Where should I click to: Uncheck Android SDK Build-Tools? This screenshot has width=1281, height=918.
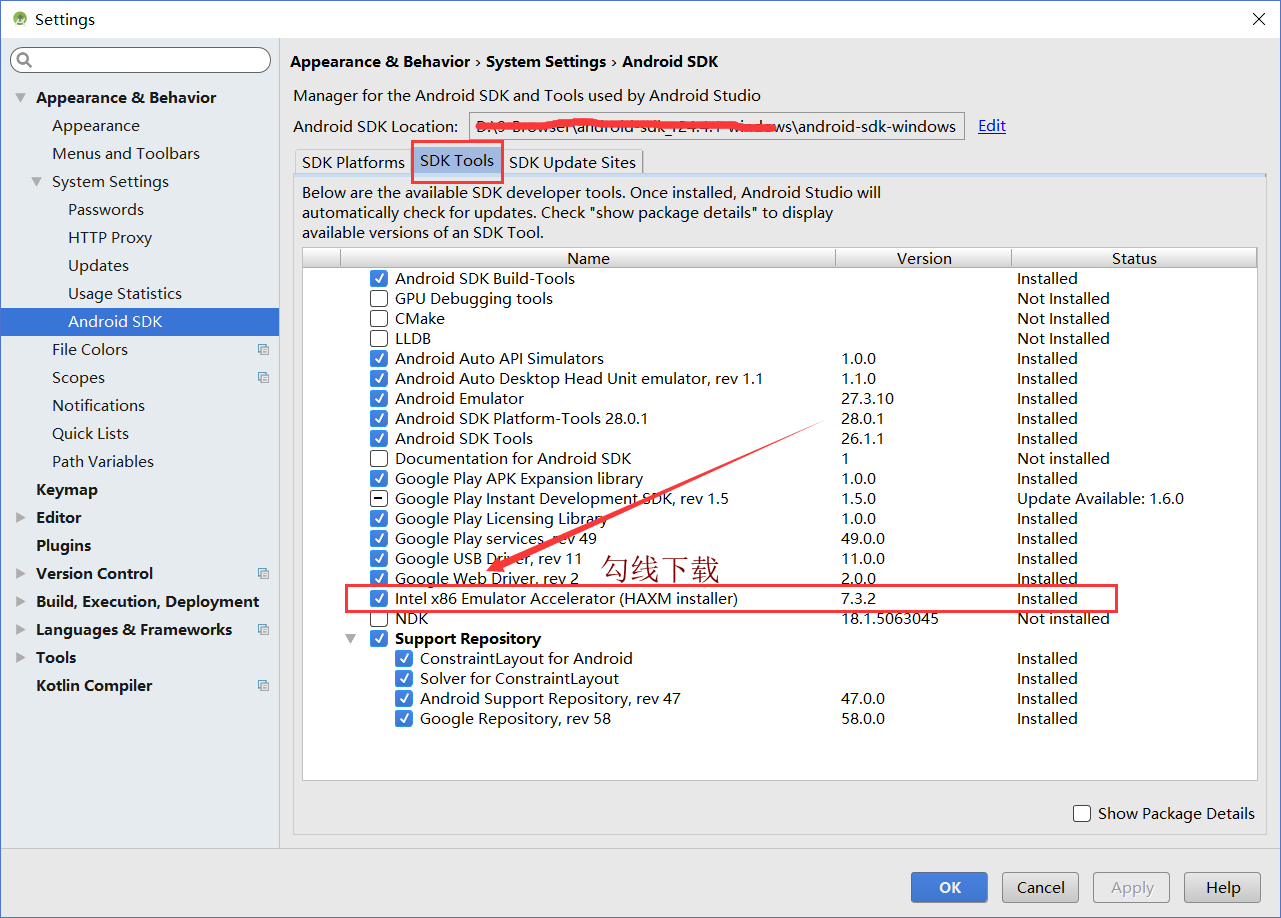(379, 279)
